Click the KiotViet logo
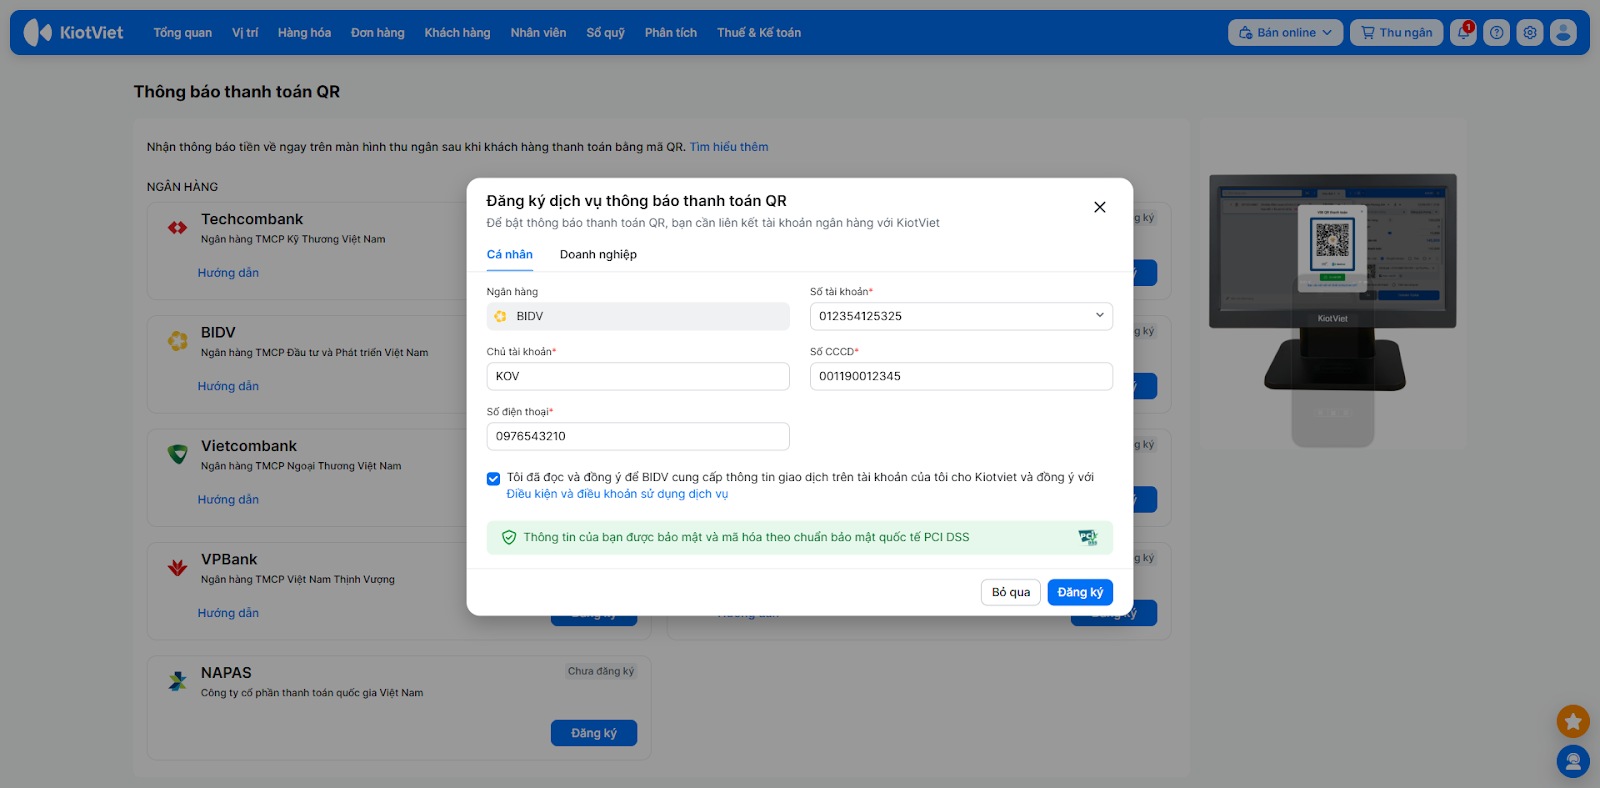 [73, 33]
